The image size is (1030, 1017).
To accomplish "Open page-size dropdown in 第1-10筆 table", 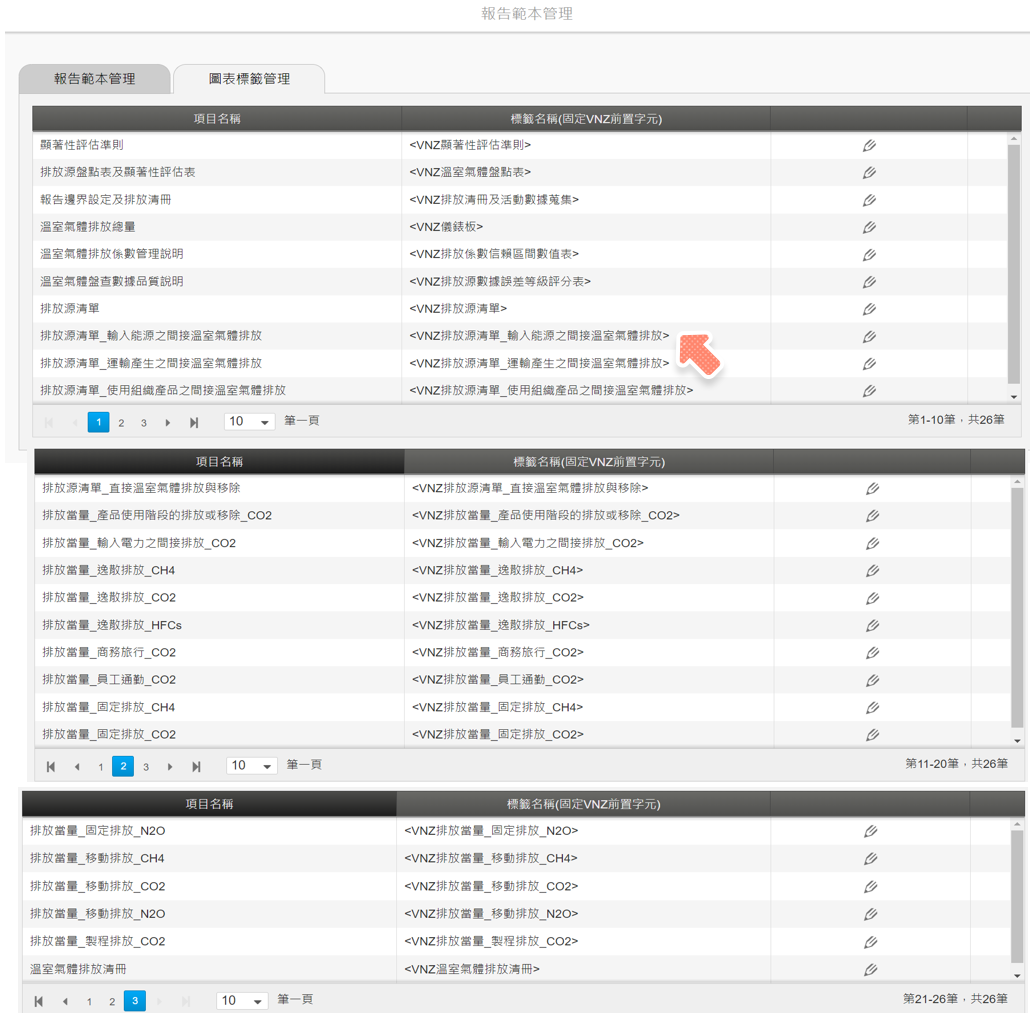I will [x=249, y=422].
